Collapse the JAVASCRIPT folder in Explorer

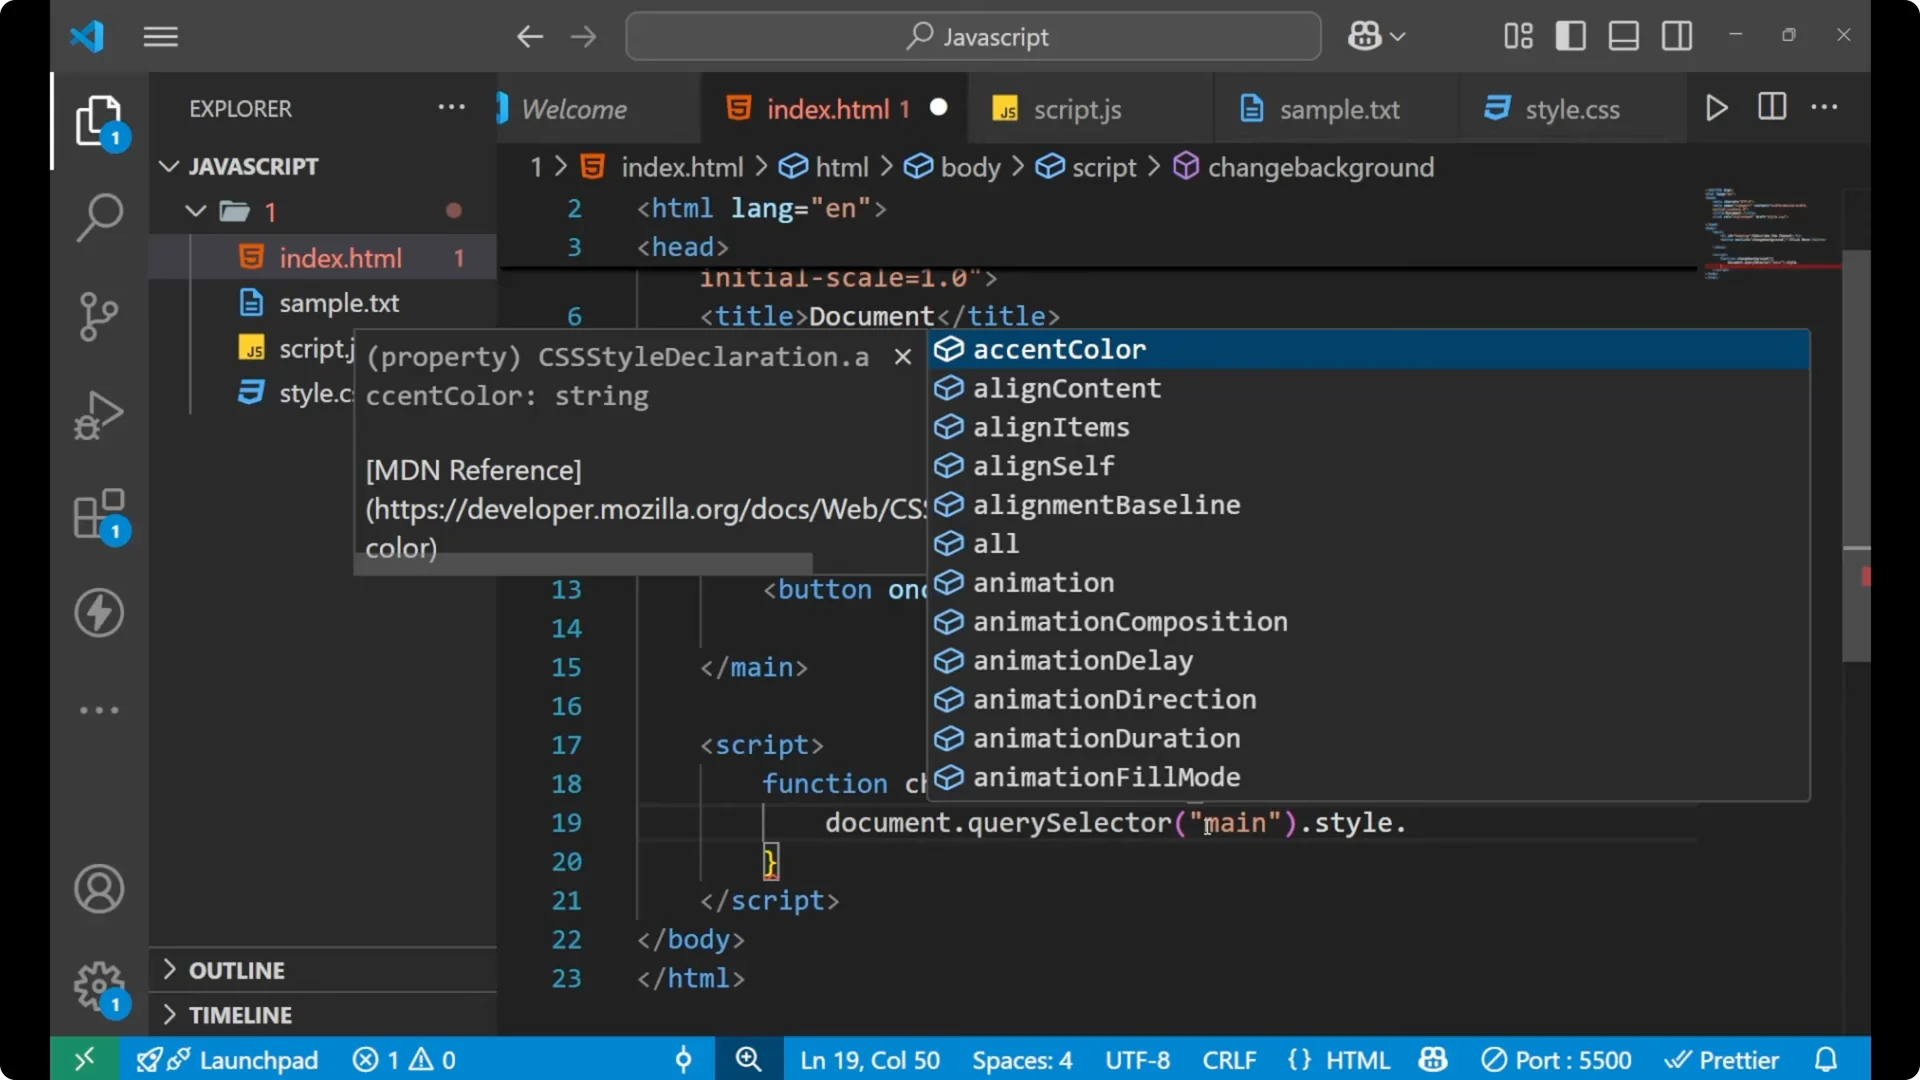pos(168,166)
